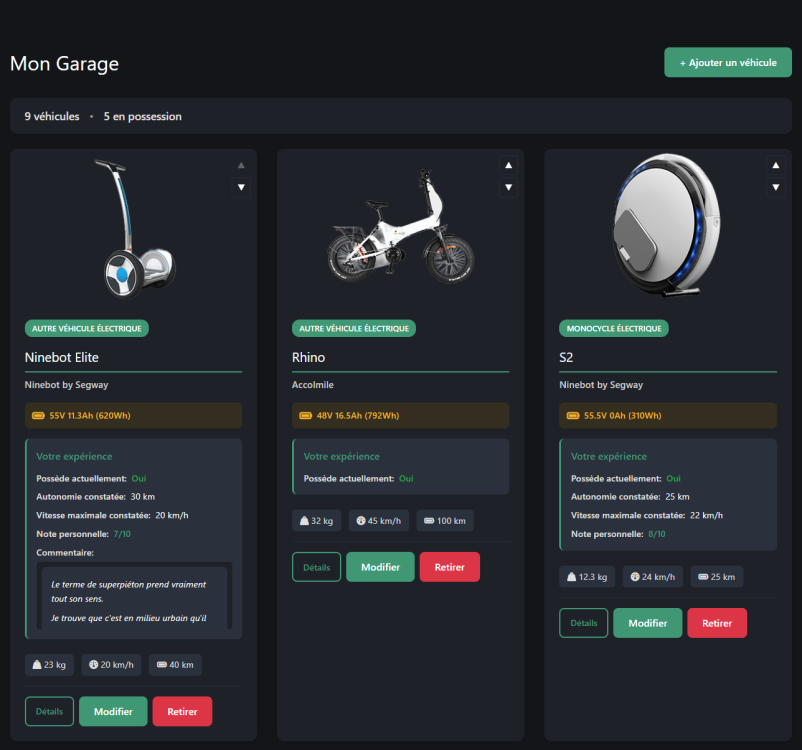Click the Ninebot Elite 23 kg weight badge

tap(49, 665)
